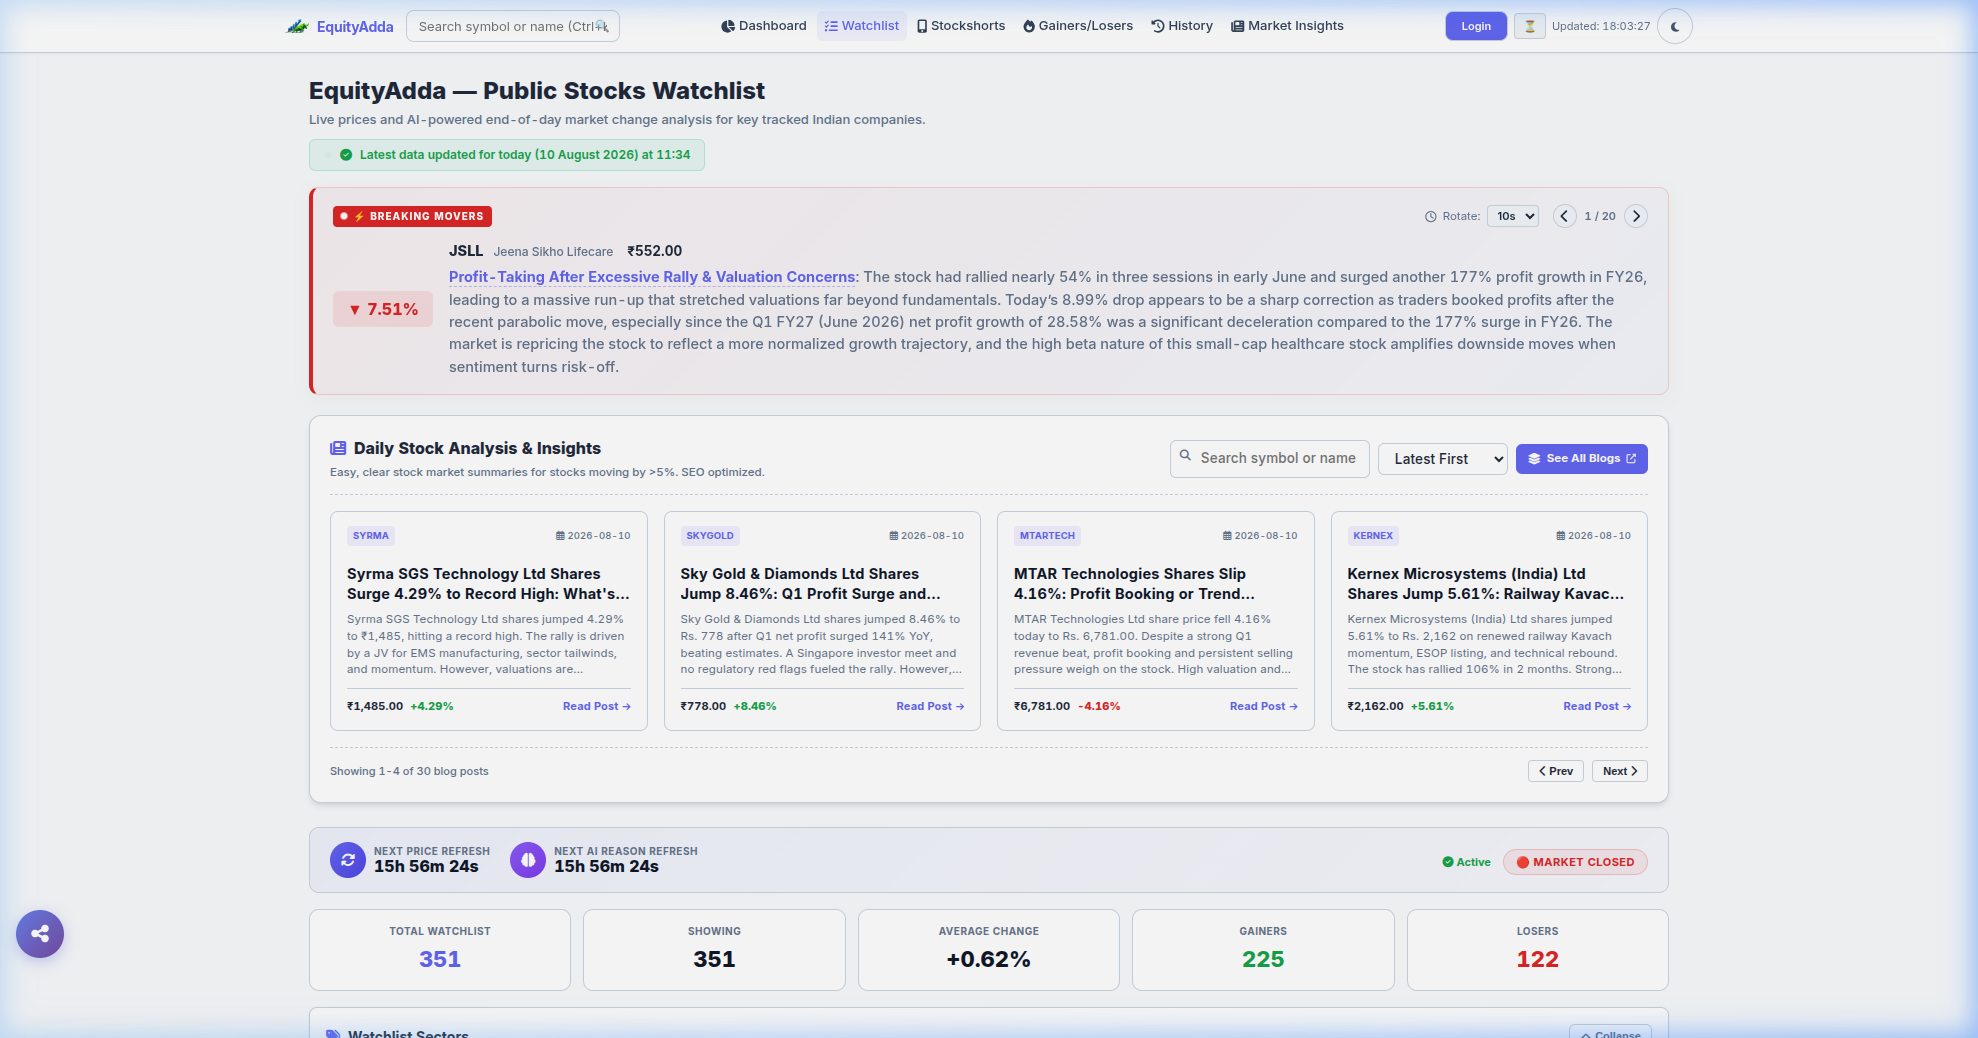Viewport: 1978px width, 1038px height.
Task: Go to Next blog posts page
Action: [1620, 771]
